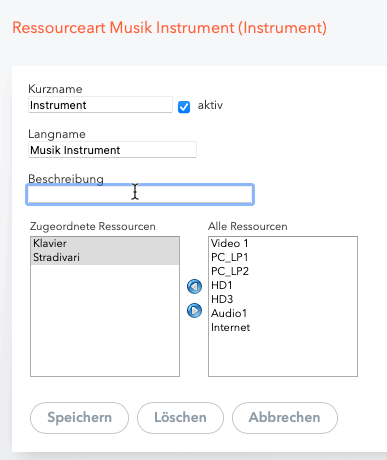This screenshot has width=387, height=460.
Task: Focus the Langname input field
Action: [x=112, y=150]
